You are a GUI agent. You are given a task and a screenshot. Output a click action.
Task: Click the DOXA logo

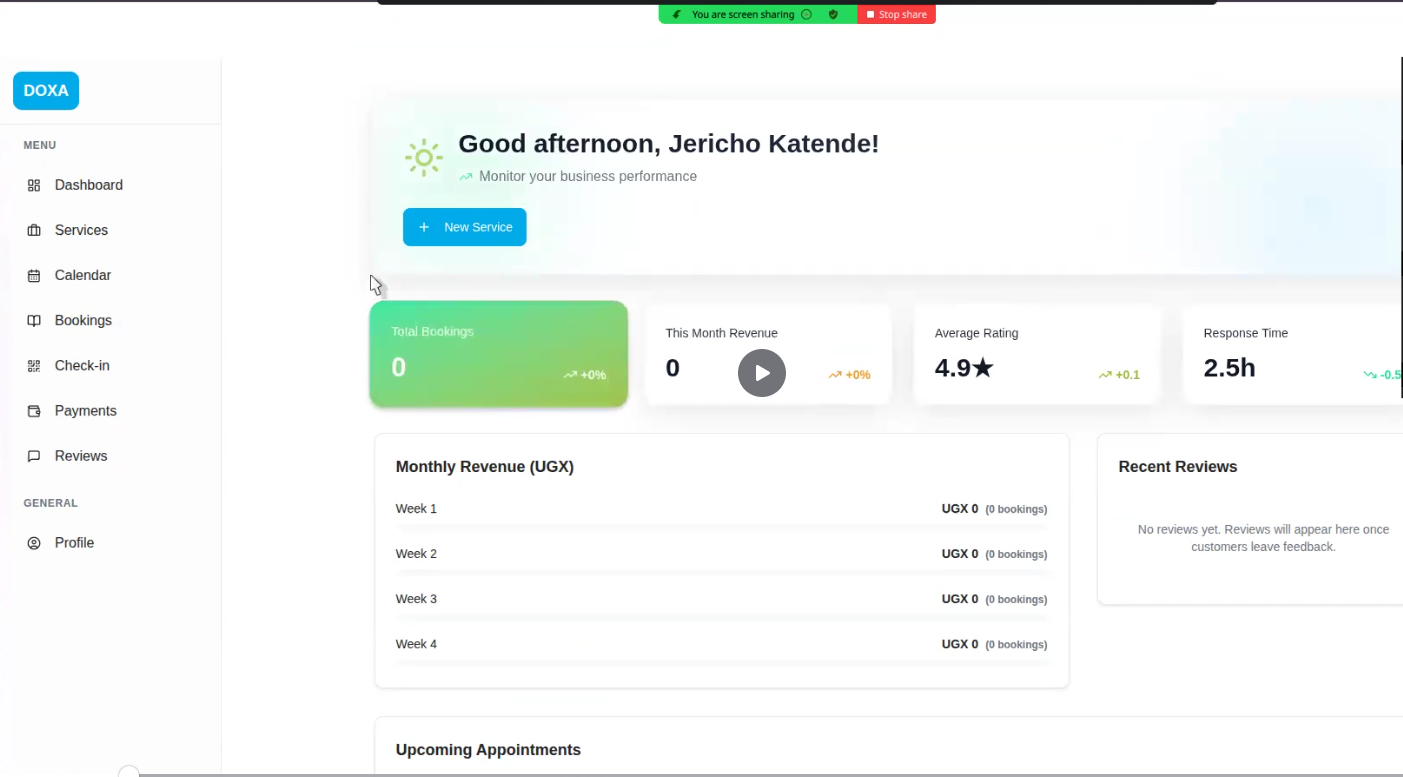click(45, 90)
